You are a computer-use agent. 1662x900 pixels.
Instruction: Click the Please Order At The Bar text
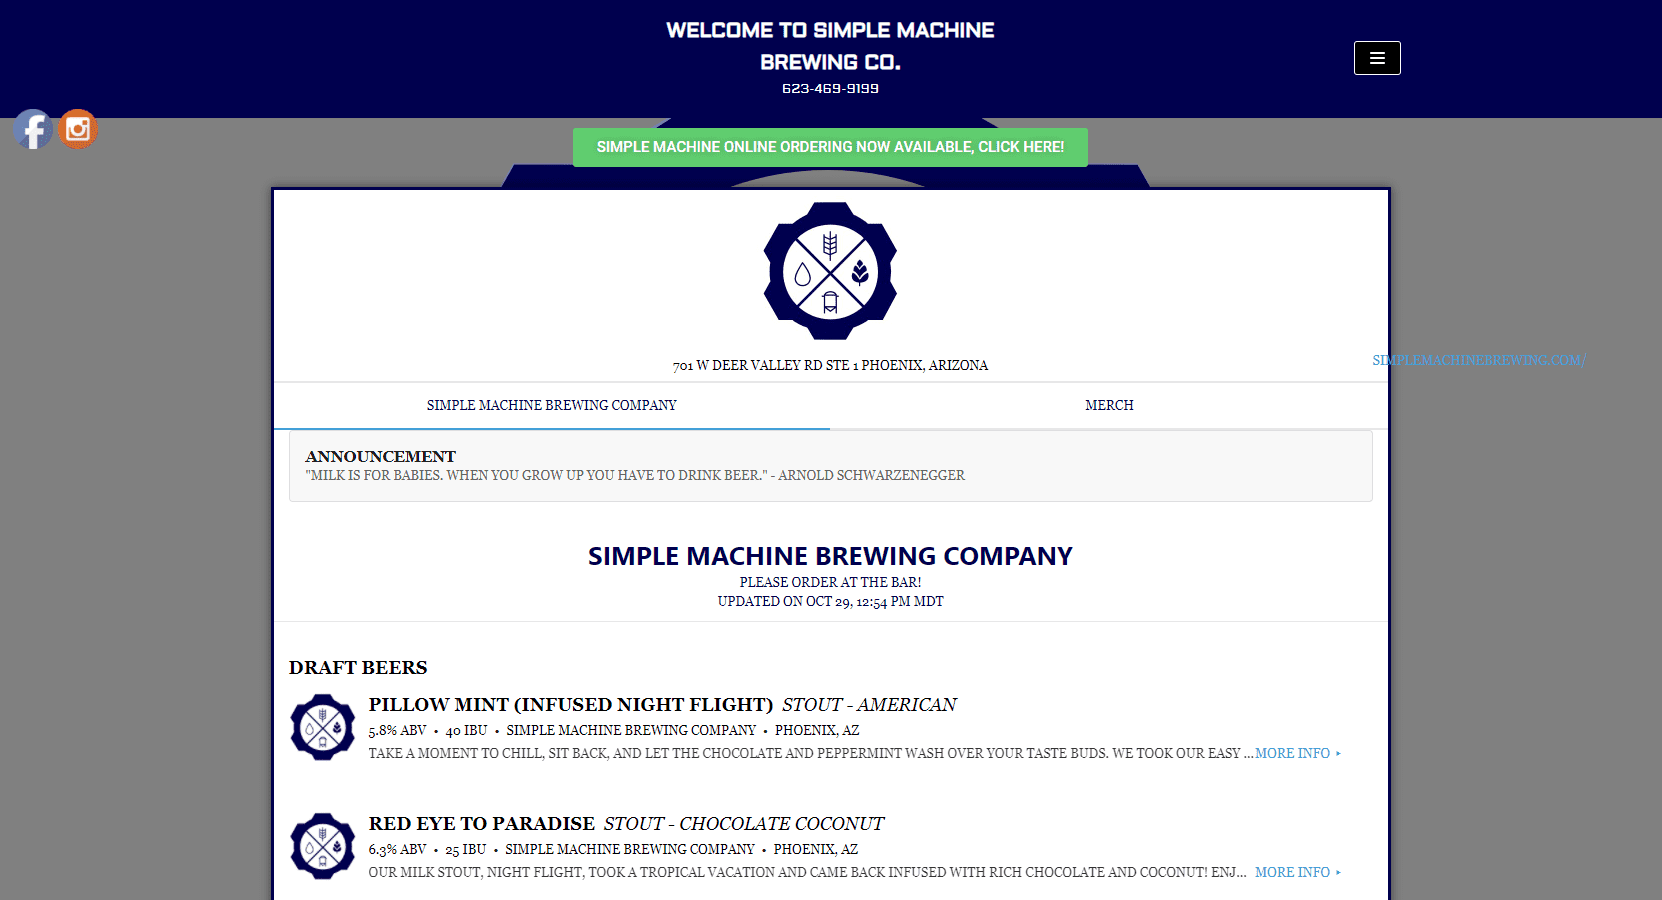coord(830,583)
